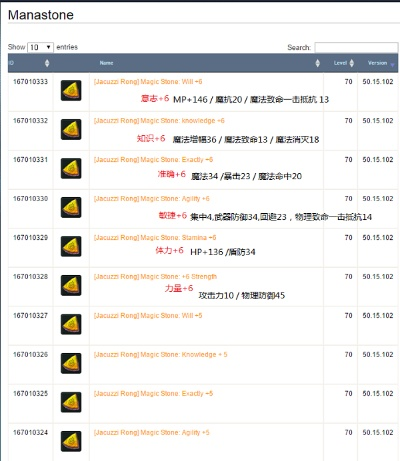Open Magic Stone: Knowledge + 5 link
This screenshot has height=461, width=400.
(161, 355)
